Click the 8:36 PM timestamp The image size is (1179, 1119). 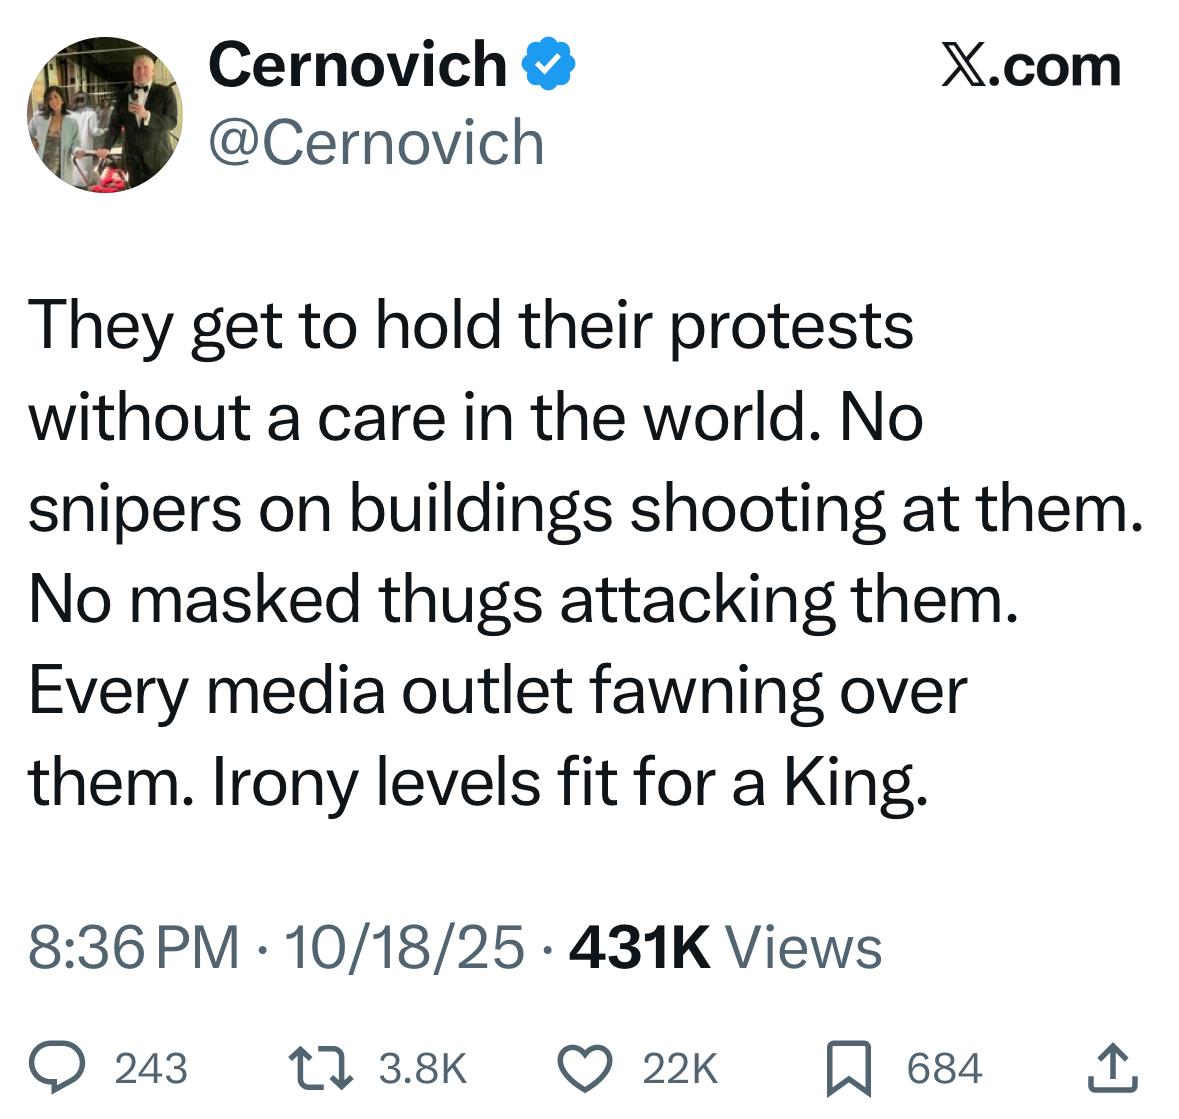point(134,947)
